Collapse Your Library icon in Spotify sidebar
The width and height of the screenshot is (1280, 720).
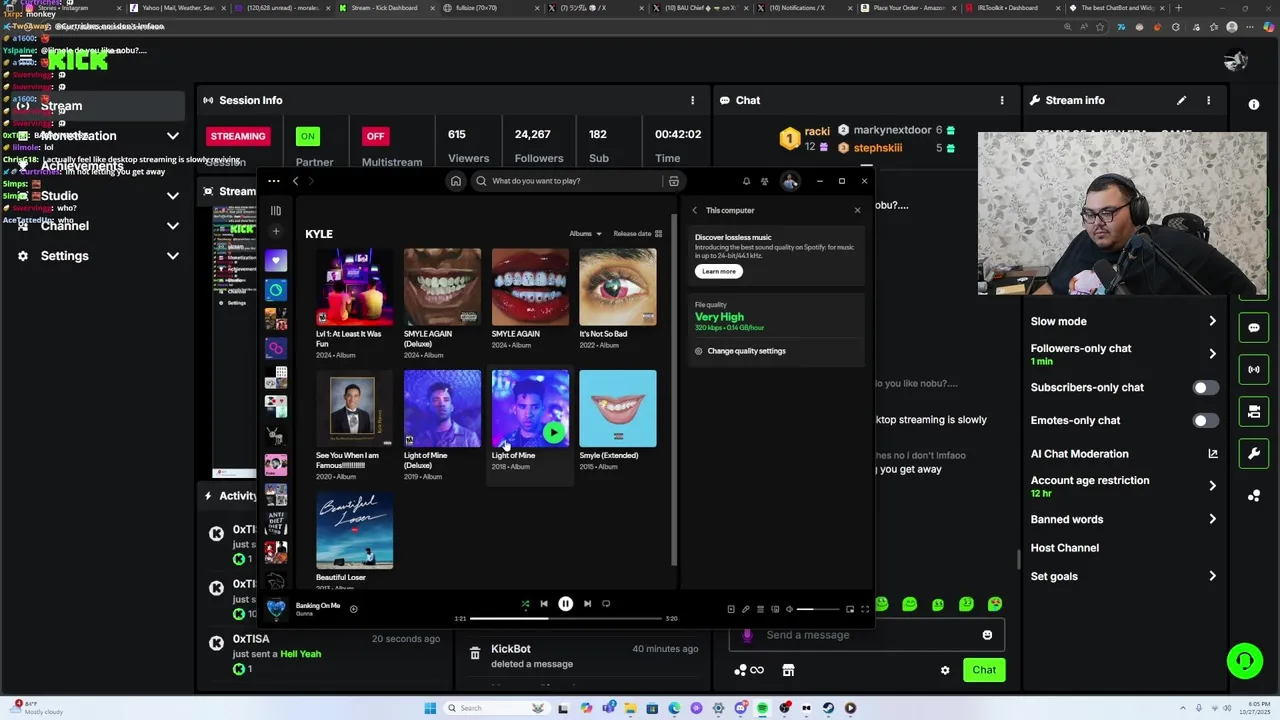276,211
